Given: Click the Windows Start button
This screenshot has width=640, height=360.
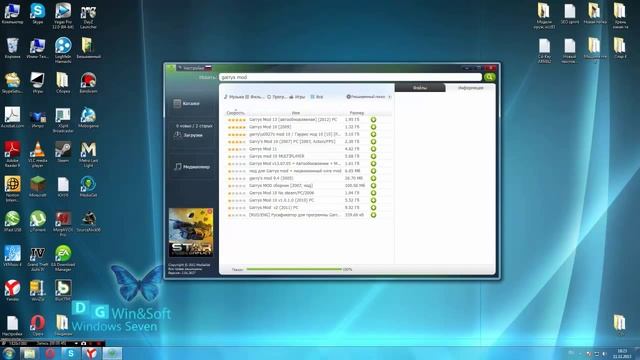Looking at the screenshot, I should click(9, 353).
